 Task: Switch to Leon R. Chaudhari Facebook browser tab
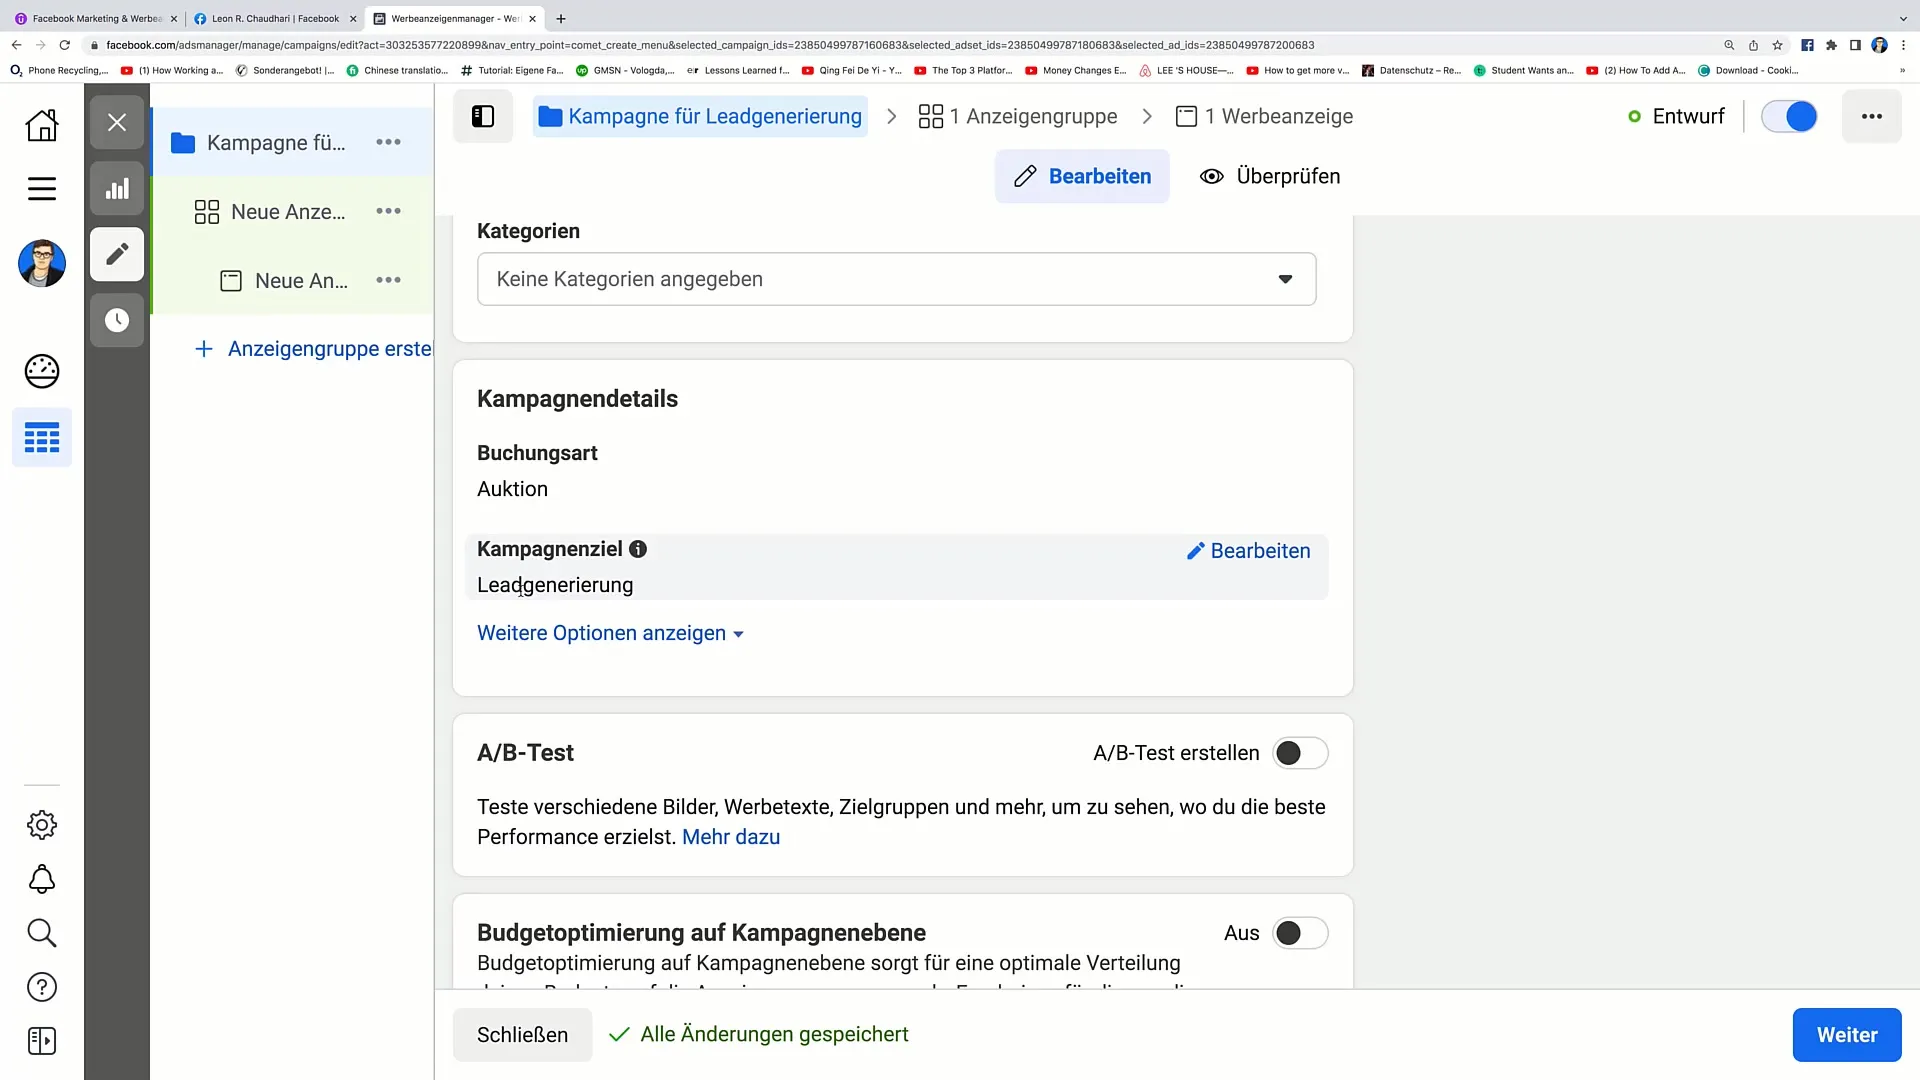(x=275, y=18)
